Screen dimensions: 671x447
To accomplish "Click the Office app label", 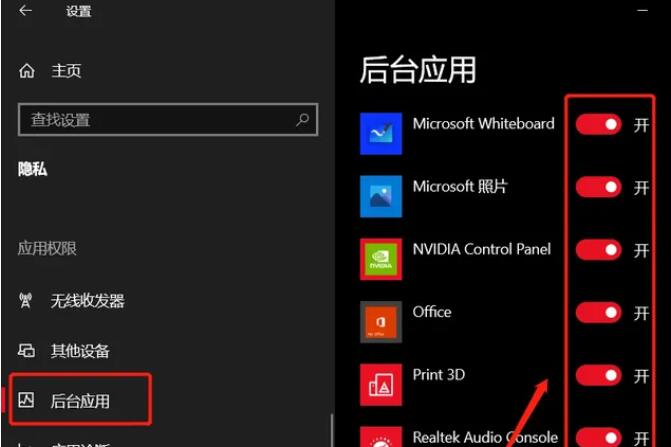I will pyautogui.click(x=432, y=312).
